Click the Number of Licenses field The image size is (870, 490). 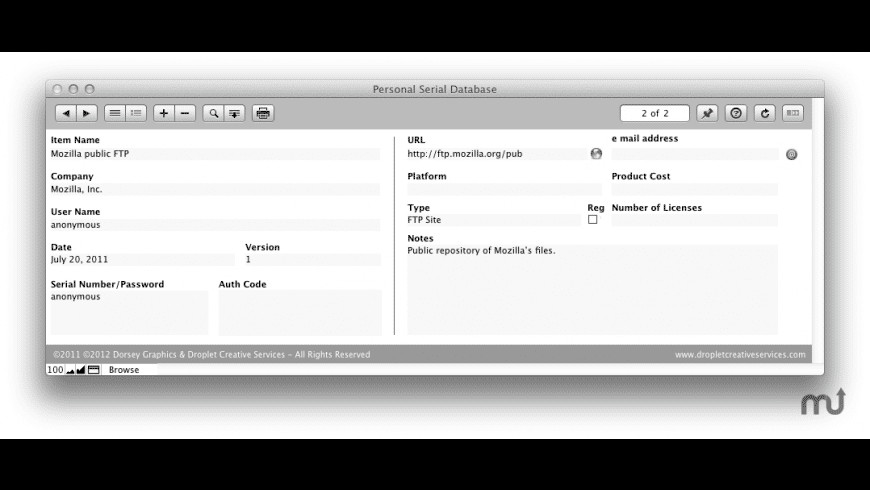click(695, 220)
